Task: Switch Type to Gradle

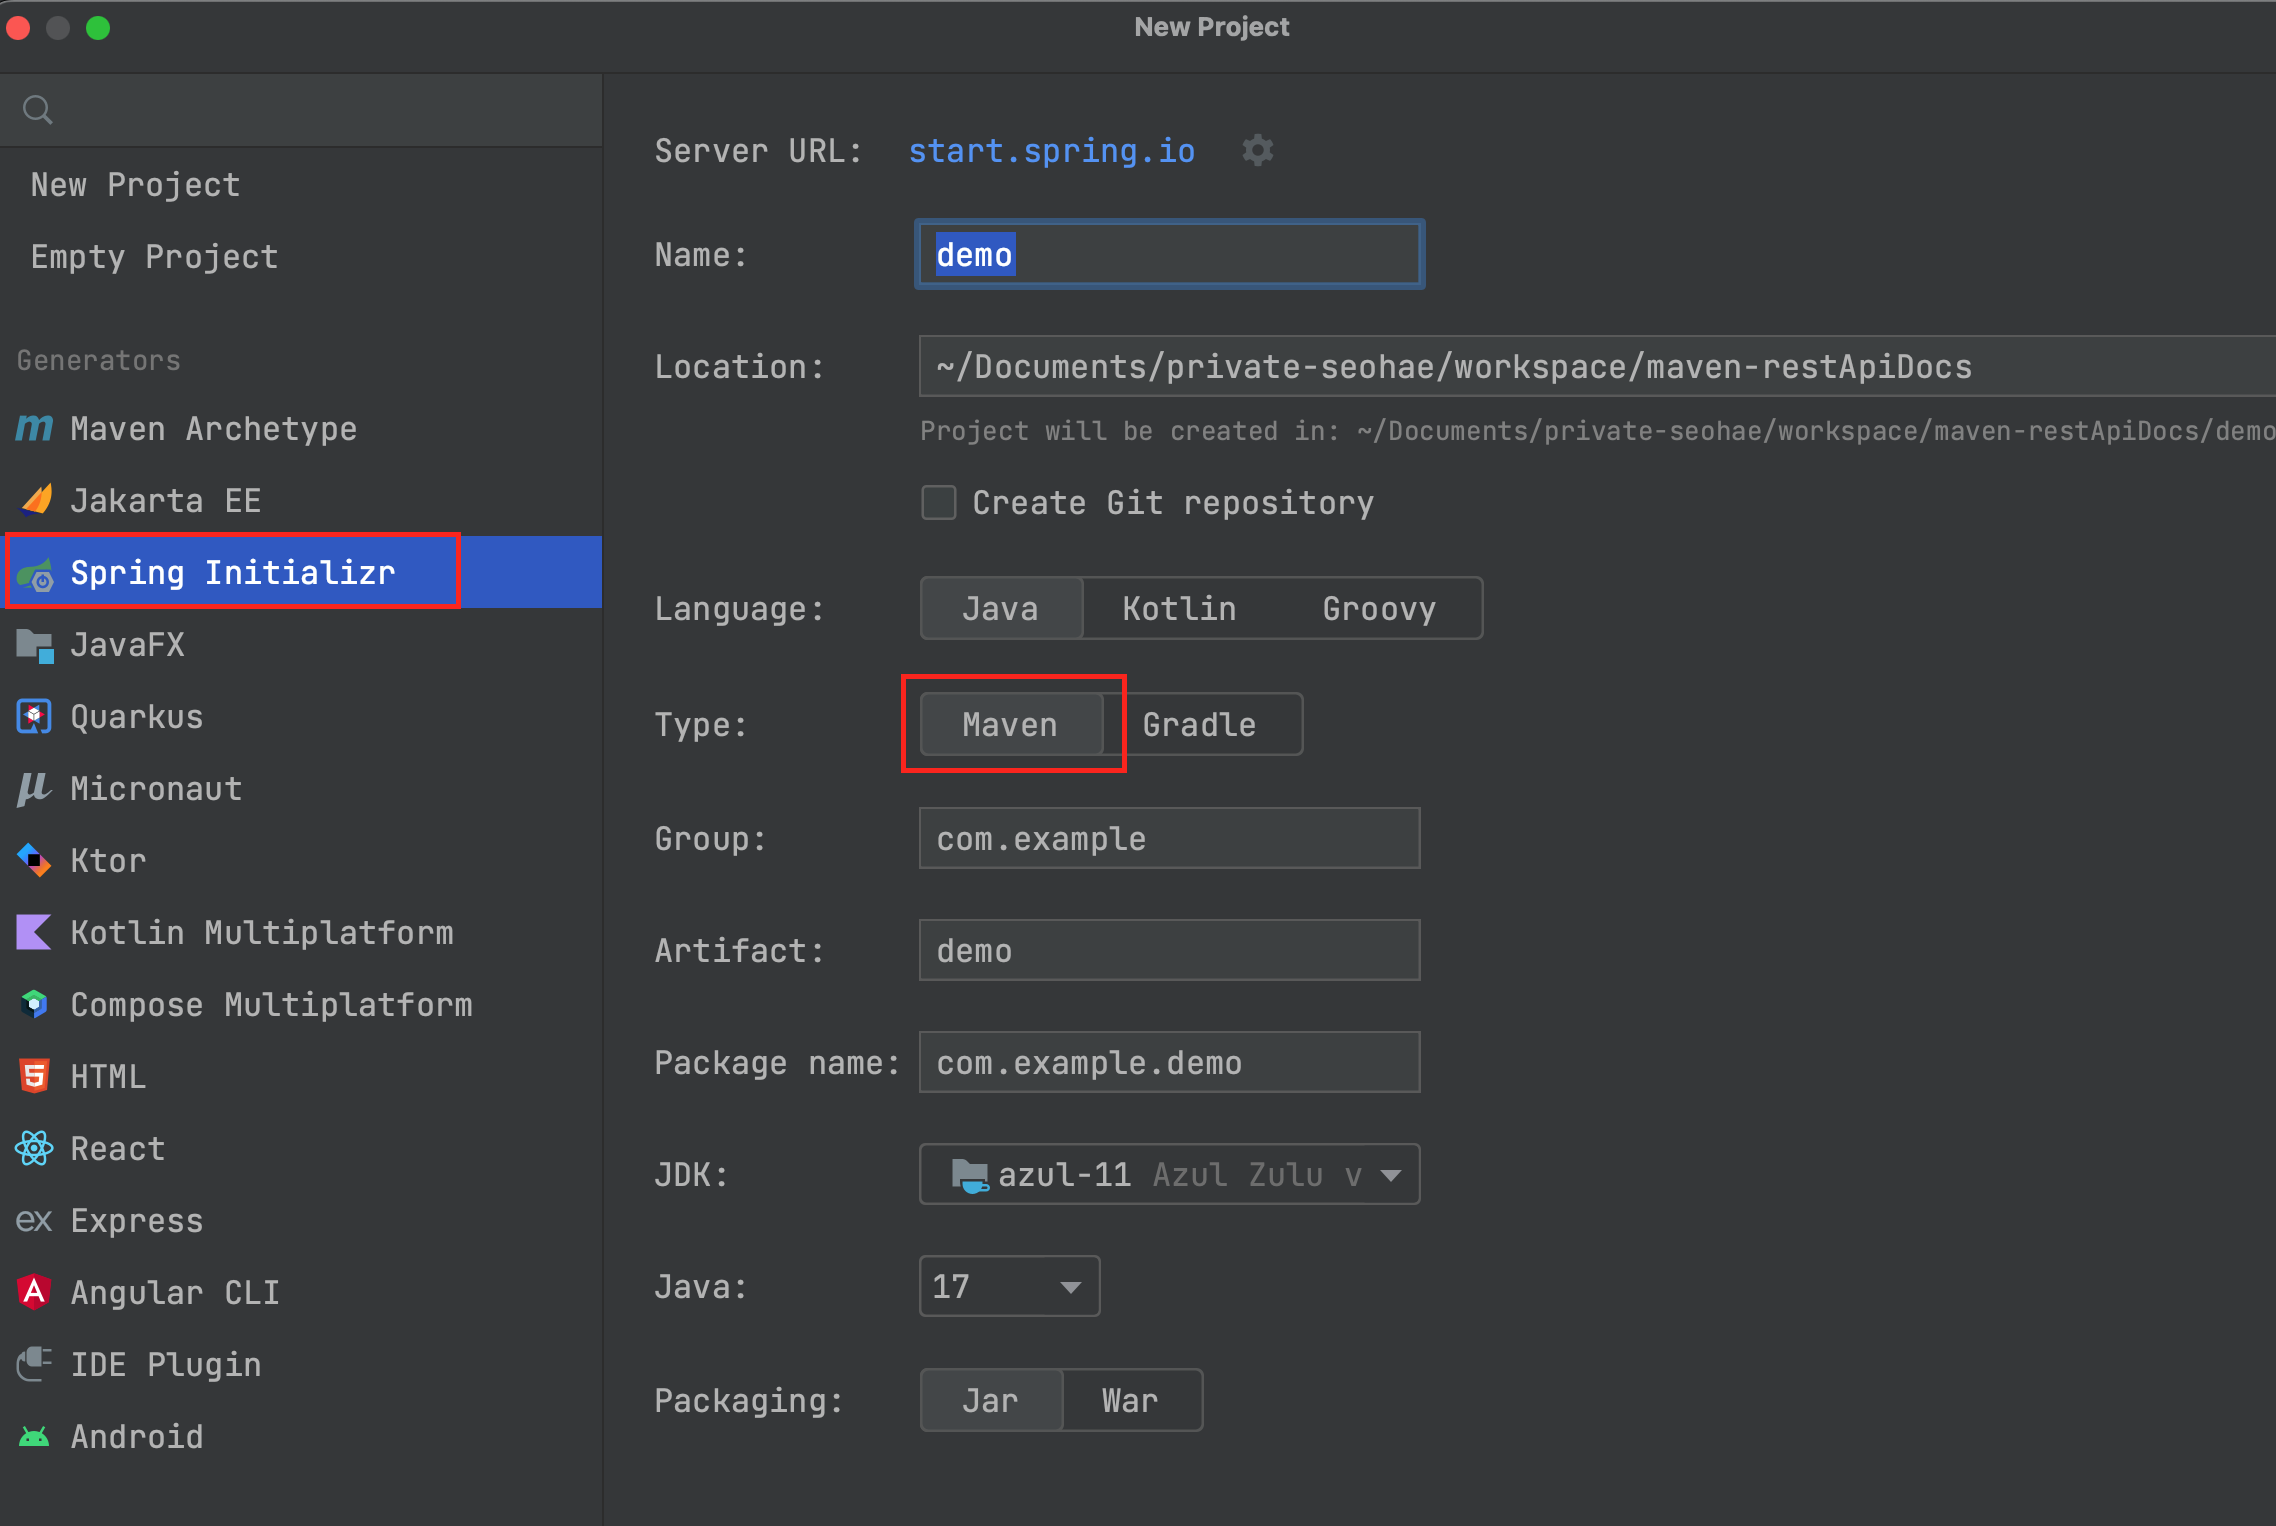Action: point(1199,724)
